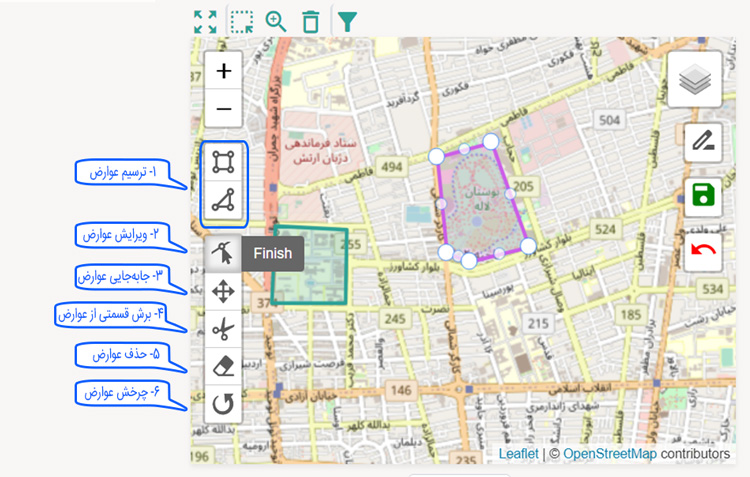The height and width of the screenshot is (477, 750).
Task: Toggle the edit features mode button
Action: 224,254
